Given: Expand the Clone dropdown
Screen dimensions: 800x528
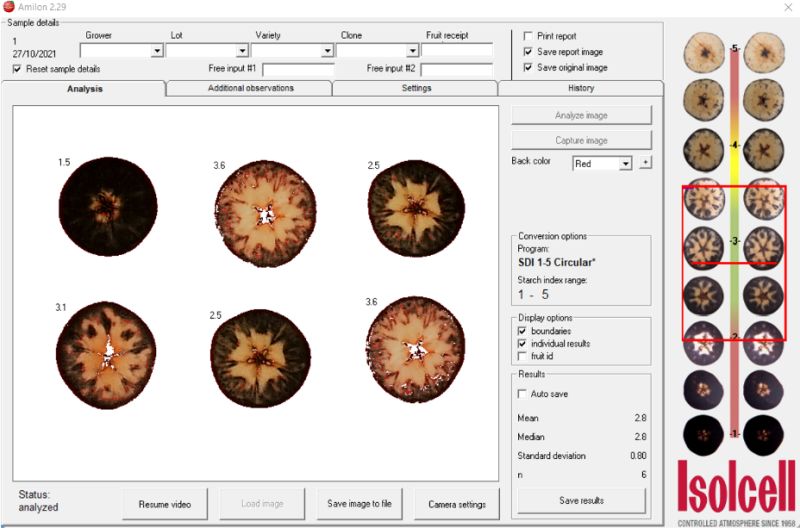Looking at the screenshot, I should click(x=413, y=51).
